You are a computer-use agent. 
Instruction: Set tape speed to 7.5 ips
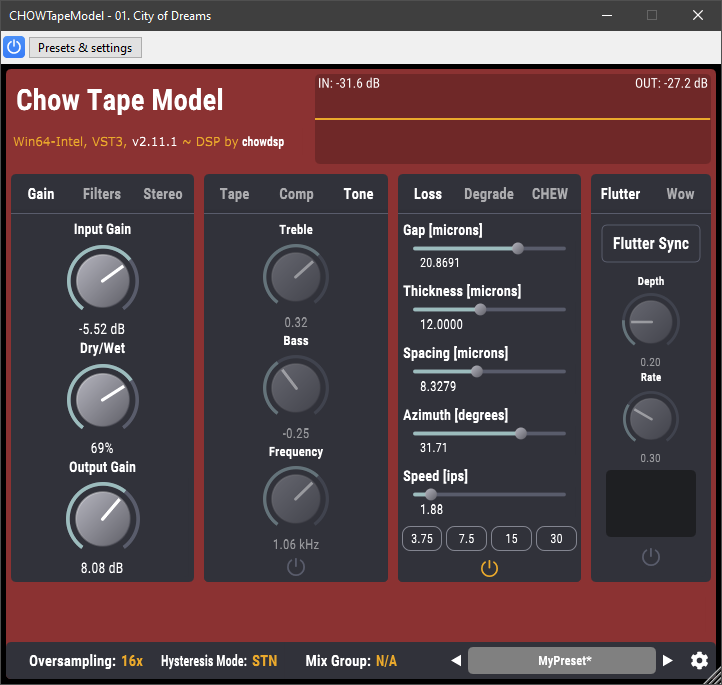(466, 539)
